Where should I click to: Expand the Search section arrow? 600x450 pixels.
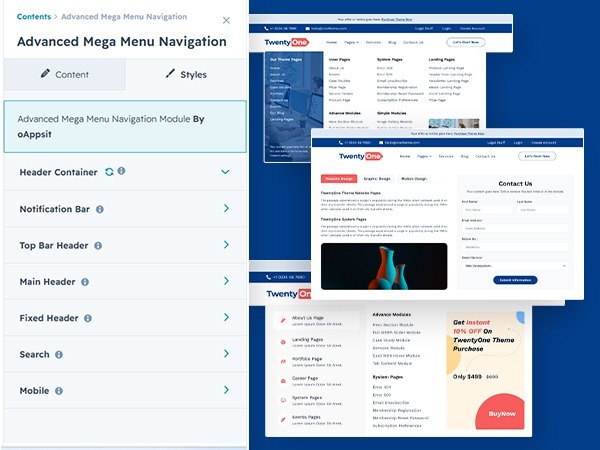[226, 354]
